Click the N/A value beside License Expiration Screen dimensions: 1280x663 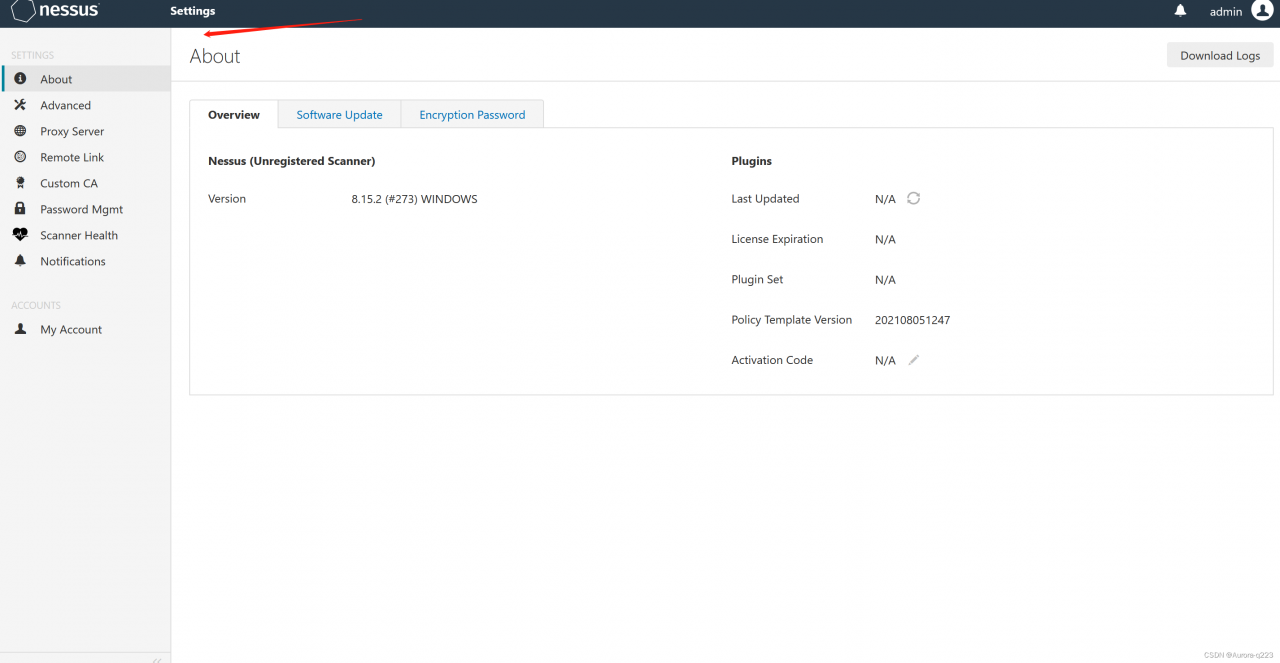(885, 240)
